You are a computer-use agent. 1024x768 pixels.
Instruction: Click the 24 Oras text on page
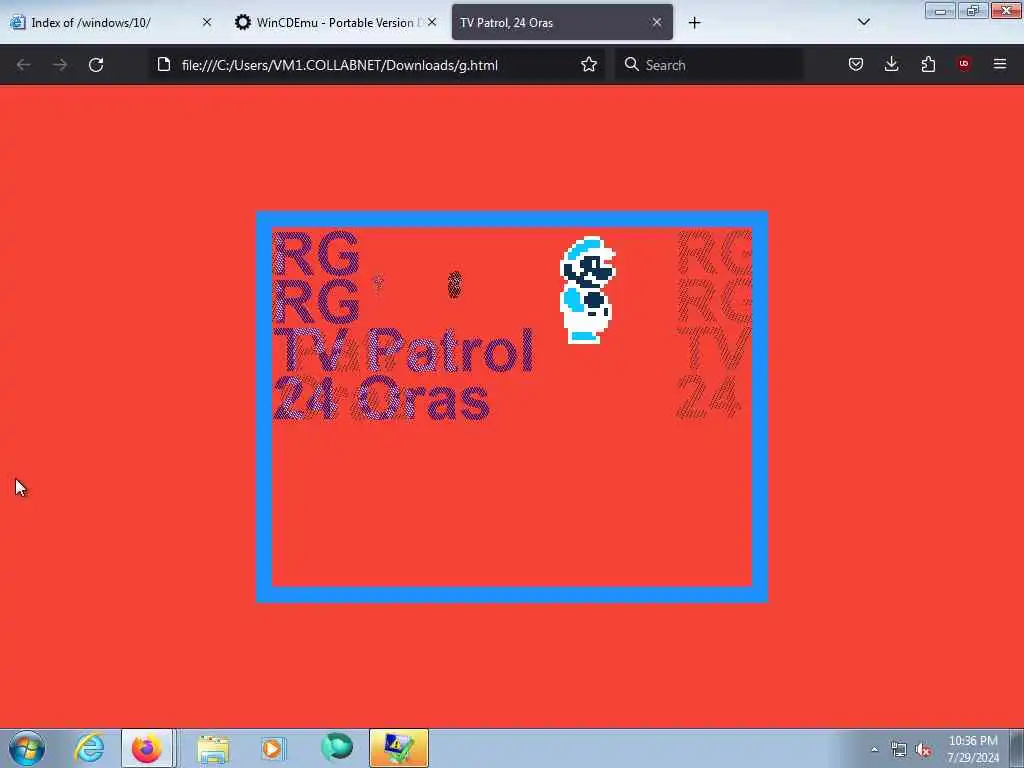381,398
